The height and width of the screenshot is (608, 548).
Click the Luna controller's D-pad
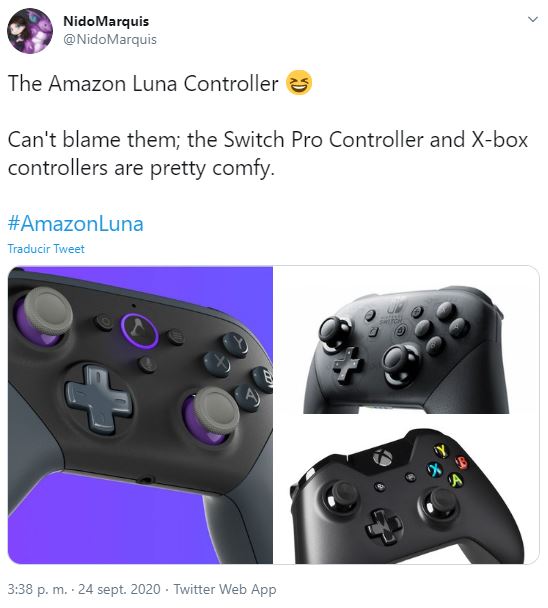99,399
